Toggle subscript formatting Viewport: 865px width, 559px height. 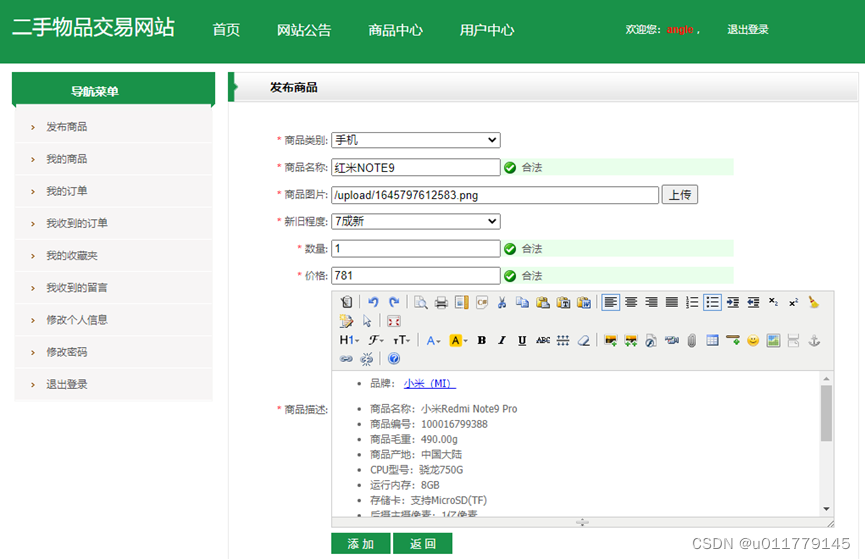[x=773, y=302]
